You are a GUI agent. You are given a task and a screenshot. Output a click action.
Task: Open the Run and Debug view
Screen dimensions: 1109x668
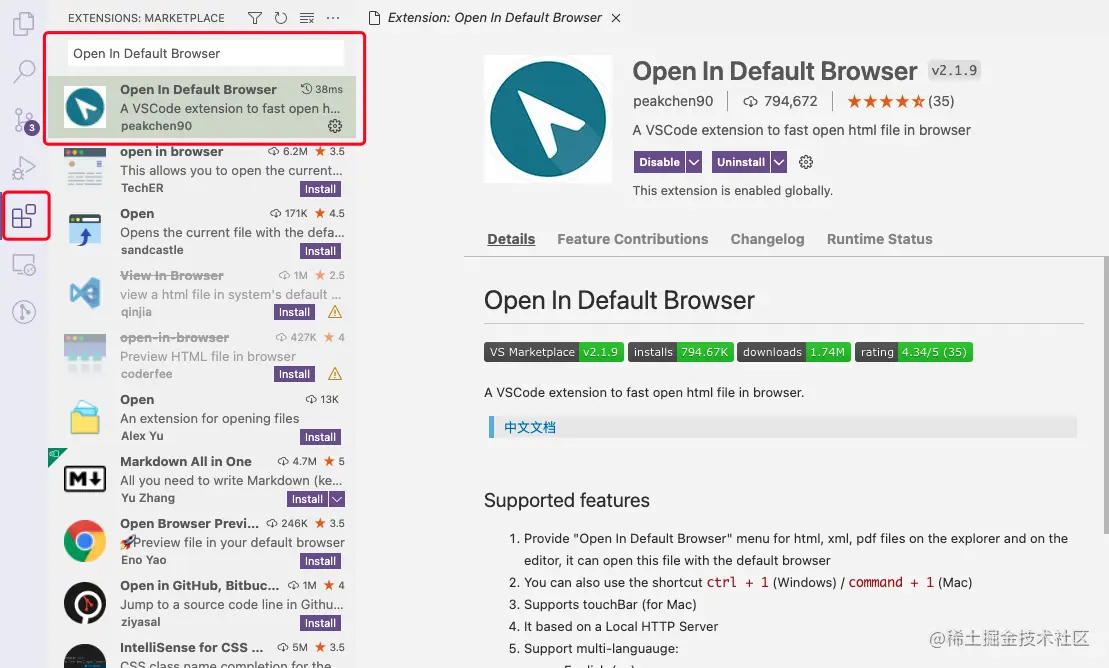23,168
